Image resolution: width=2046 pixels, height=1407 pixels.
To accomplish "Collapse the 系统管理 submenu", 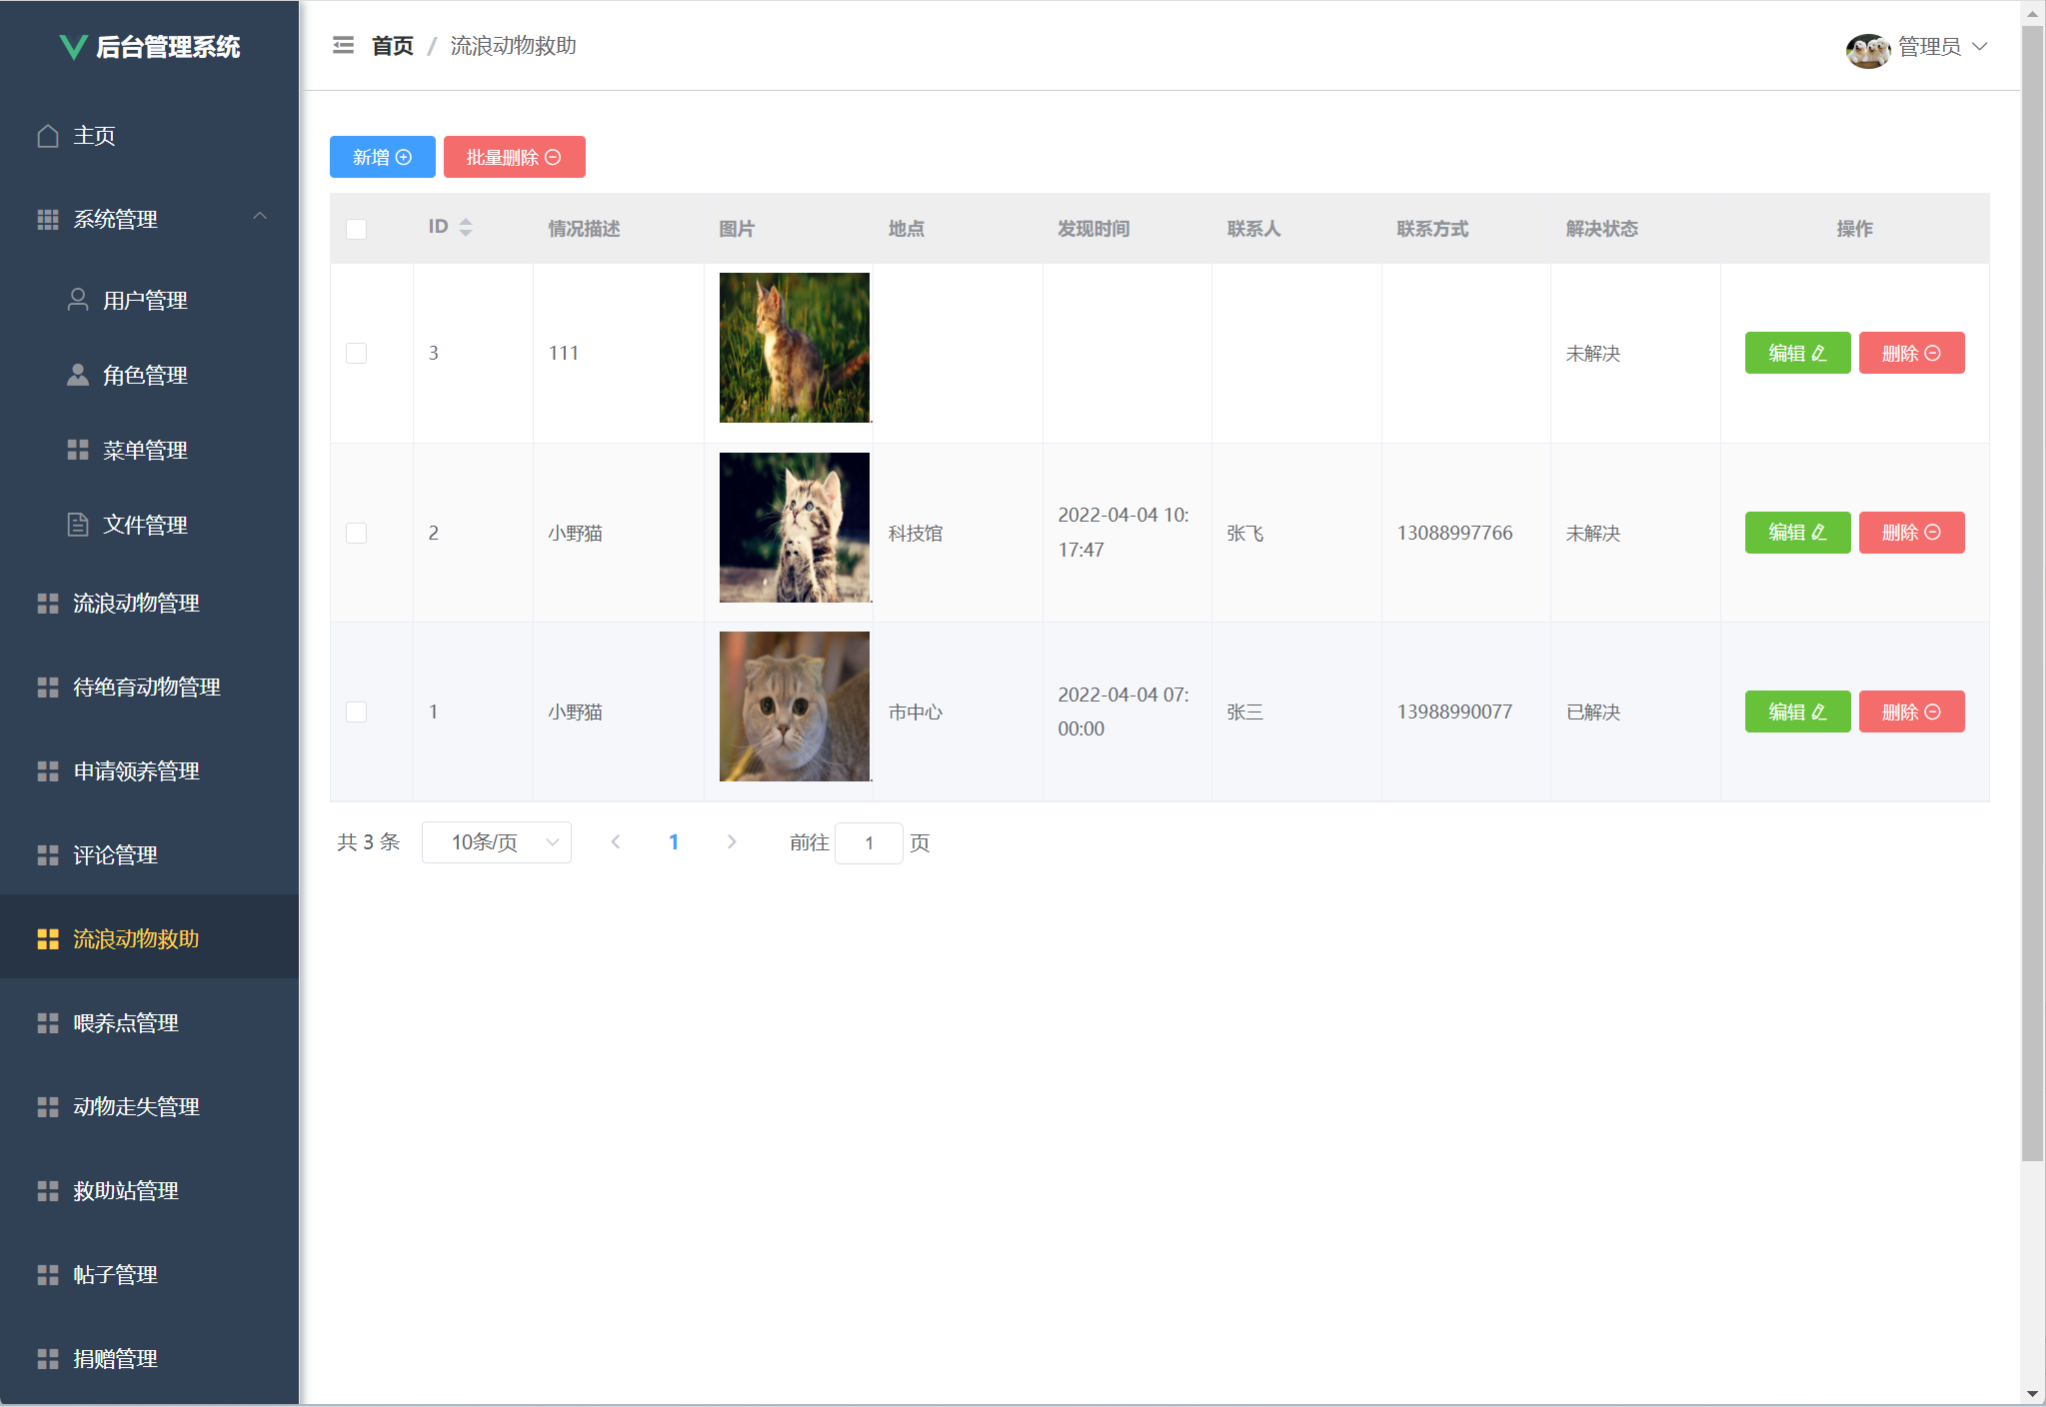I will [260, 217].
